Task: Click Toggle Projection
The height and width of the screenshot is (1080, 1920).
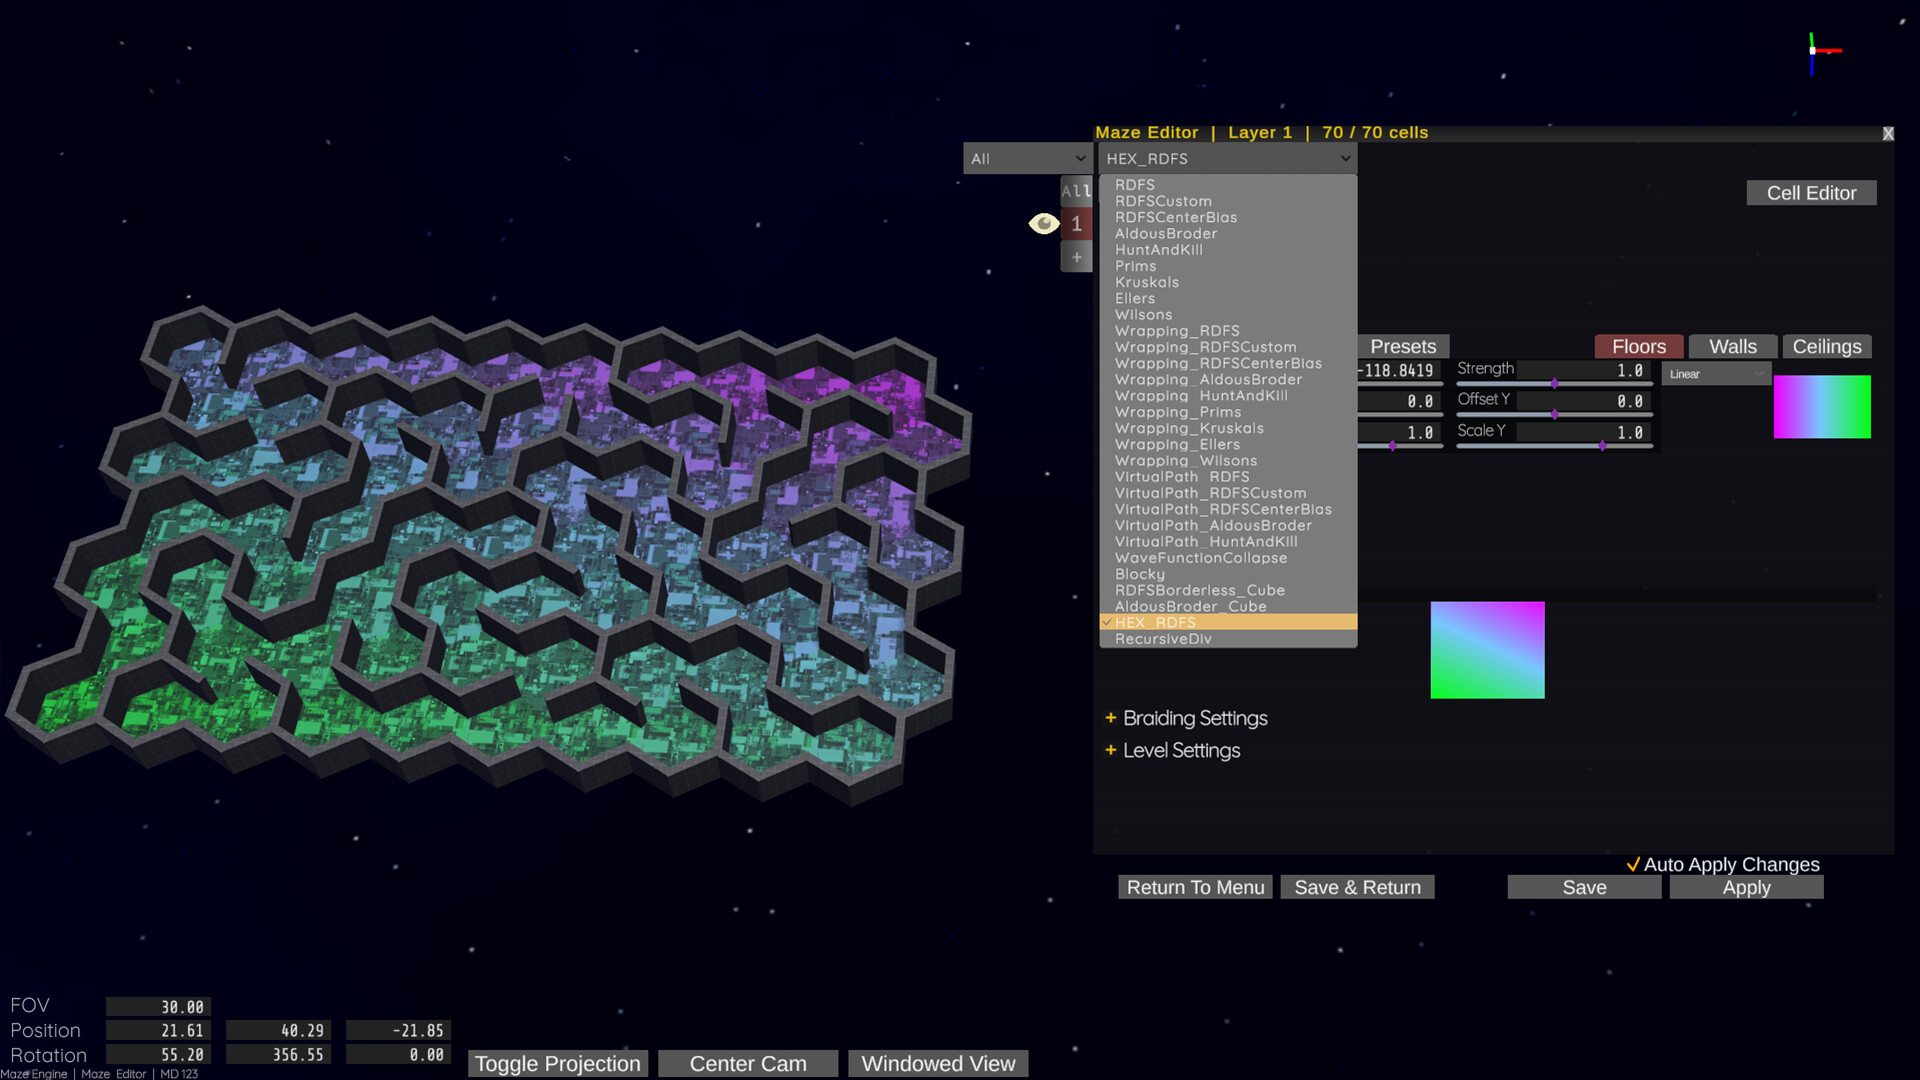Action: point(557,1063)
